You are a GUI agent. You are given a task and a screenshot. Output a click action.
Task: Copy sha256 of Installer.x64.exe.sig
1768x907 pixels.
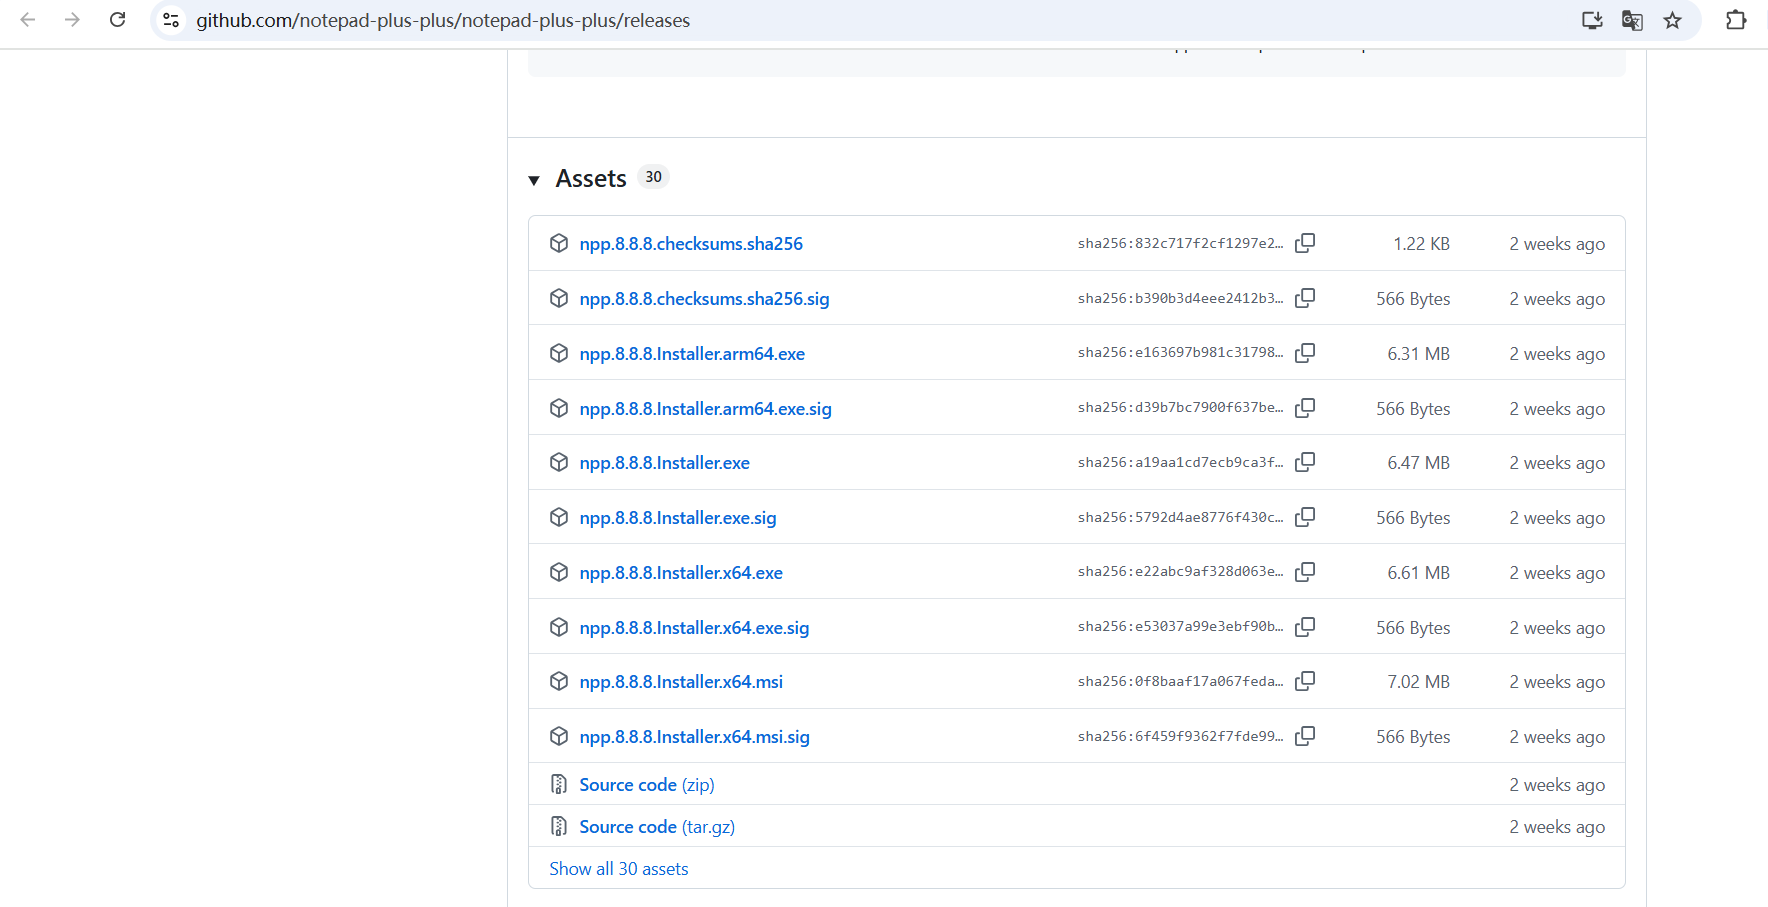pos(1305,627)
